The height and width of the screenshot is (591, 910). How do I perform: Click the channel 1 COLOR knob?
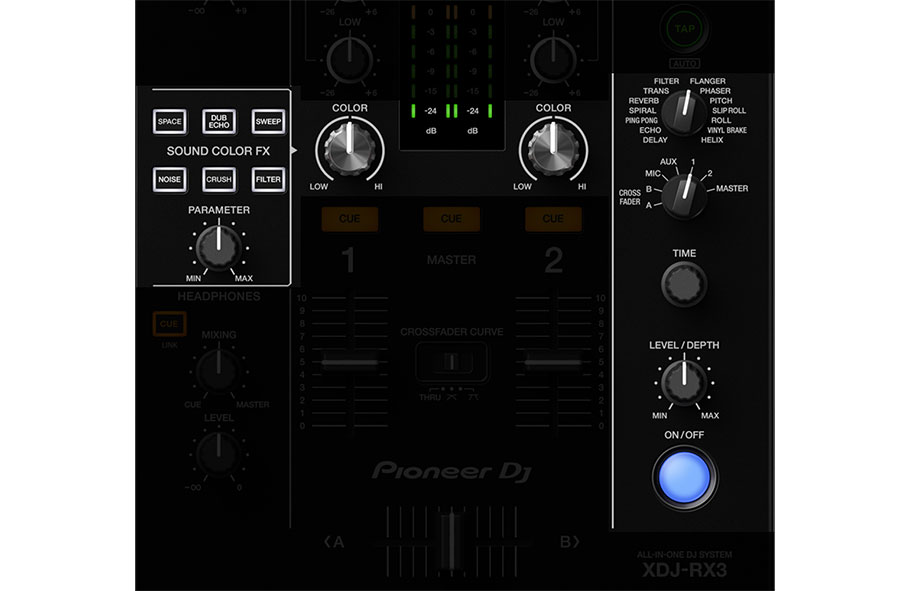click(x=349, y=149)
